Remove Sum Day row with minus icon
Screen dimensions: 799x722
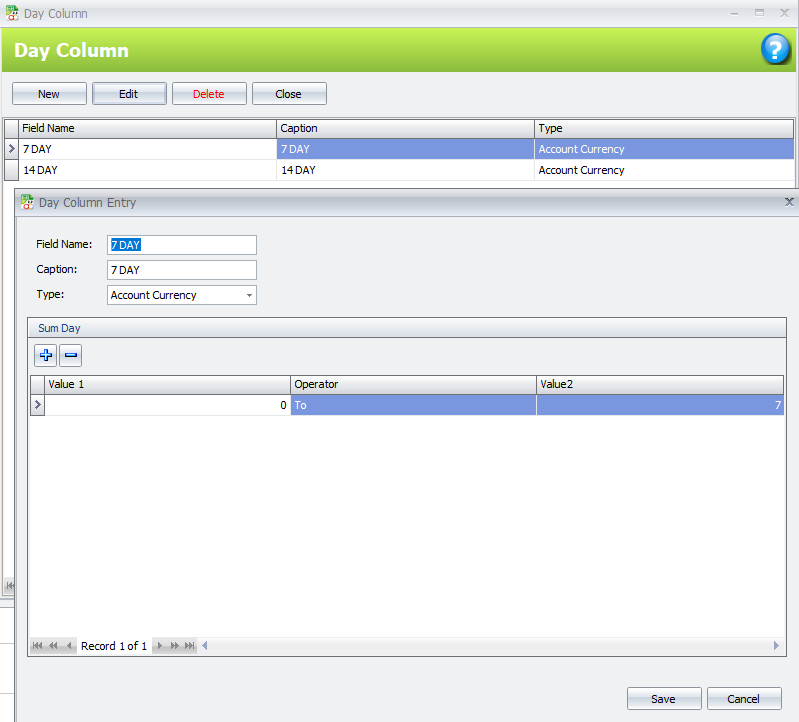pos(71,355)
